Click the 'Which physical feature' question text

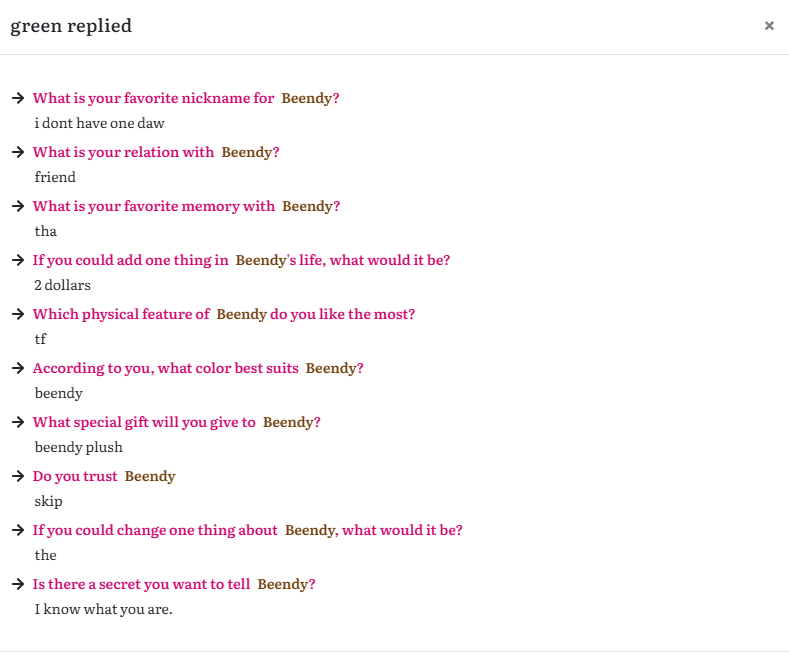224,314
